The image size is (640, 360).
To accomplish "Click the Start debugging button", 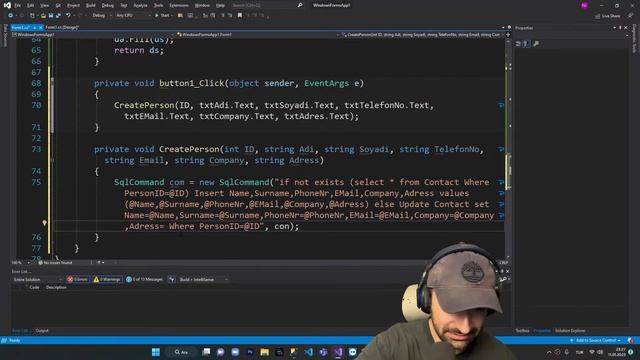I will (x=162, y=16).
